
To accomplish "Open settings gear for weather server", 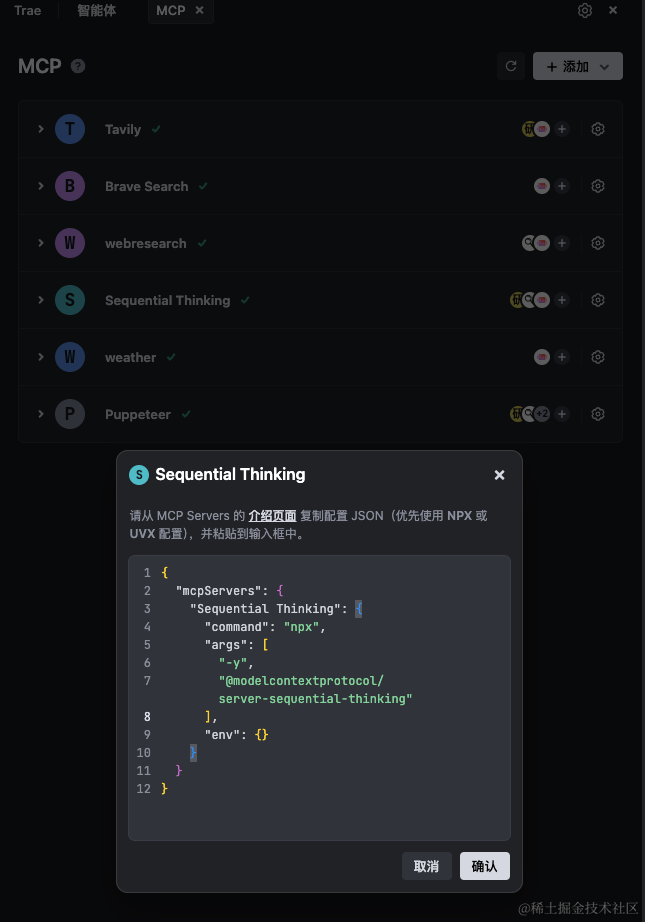I will pos(597,357).
